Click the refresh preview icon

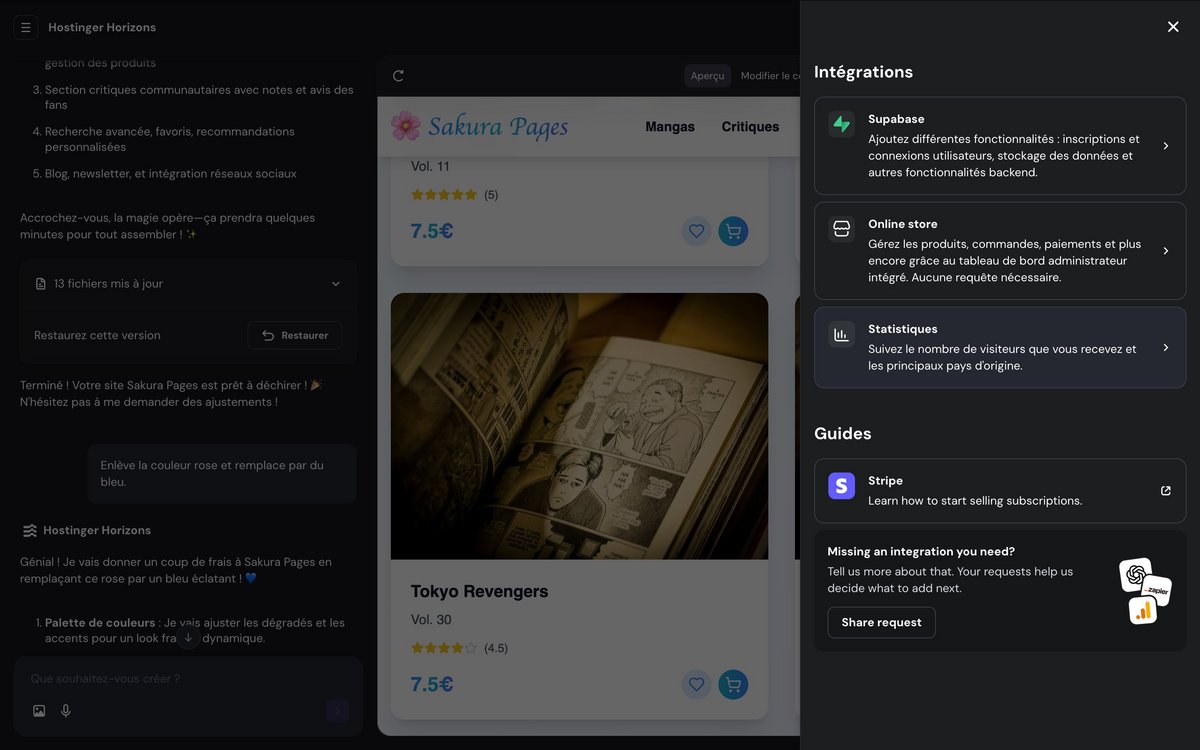click(x=398, y=76)
